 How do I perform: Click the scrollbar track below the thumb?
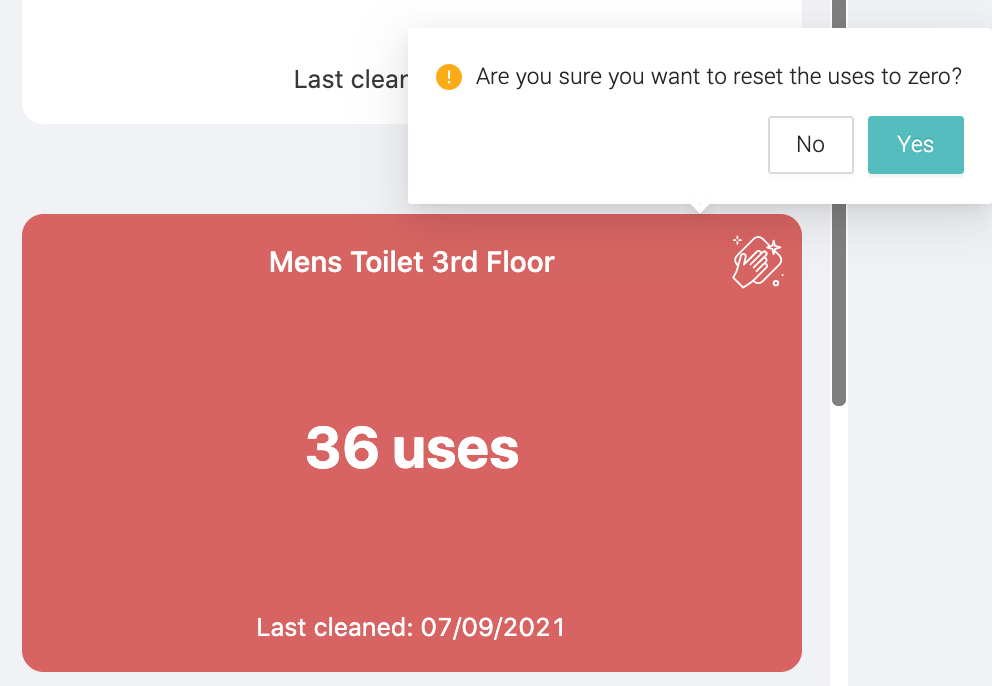(839, 544)
